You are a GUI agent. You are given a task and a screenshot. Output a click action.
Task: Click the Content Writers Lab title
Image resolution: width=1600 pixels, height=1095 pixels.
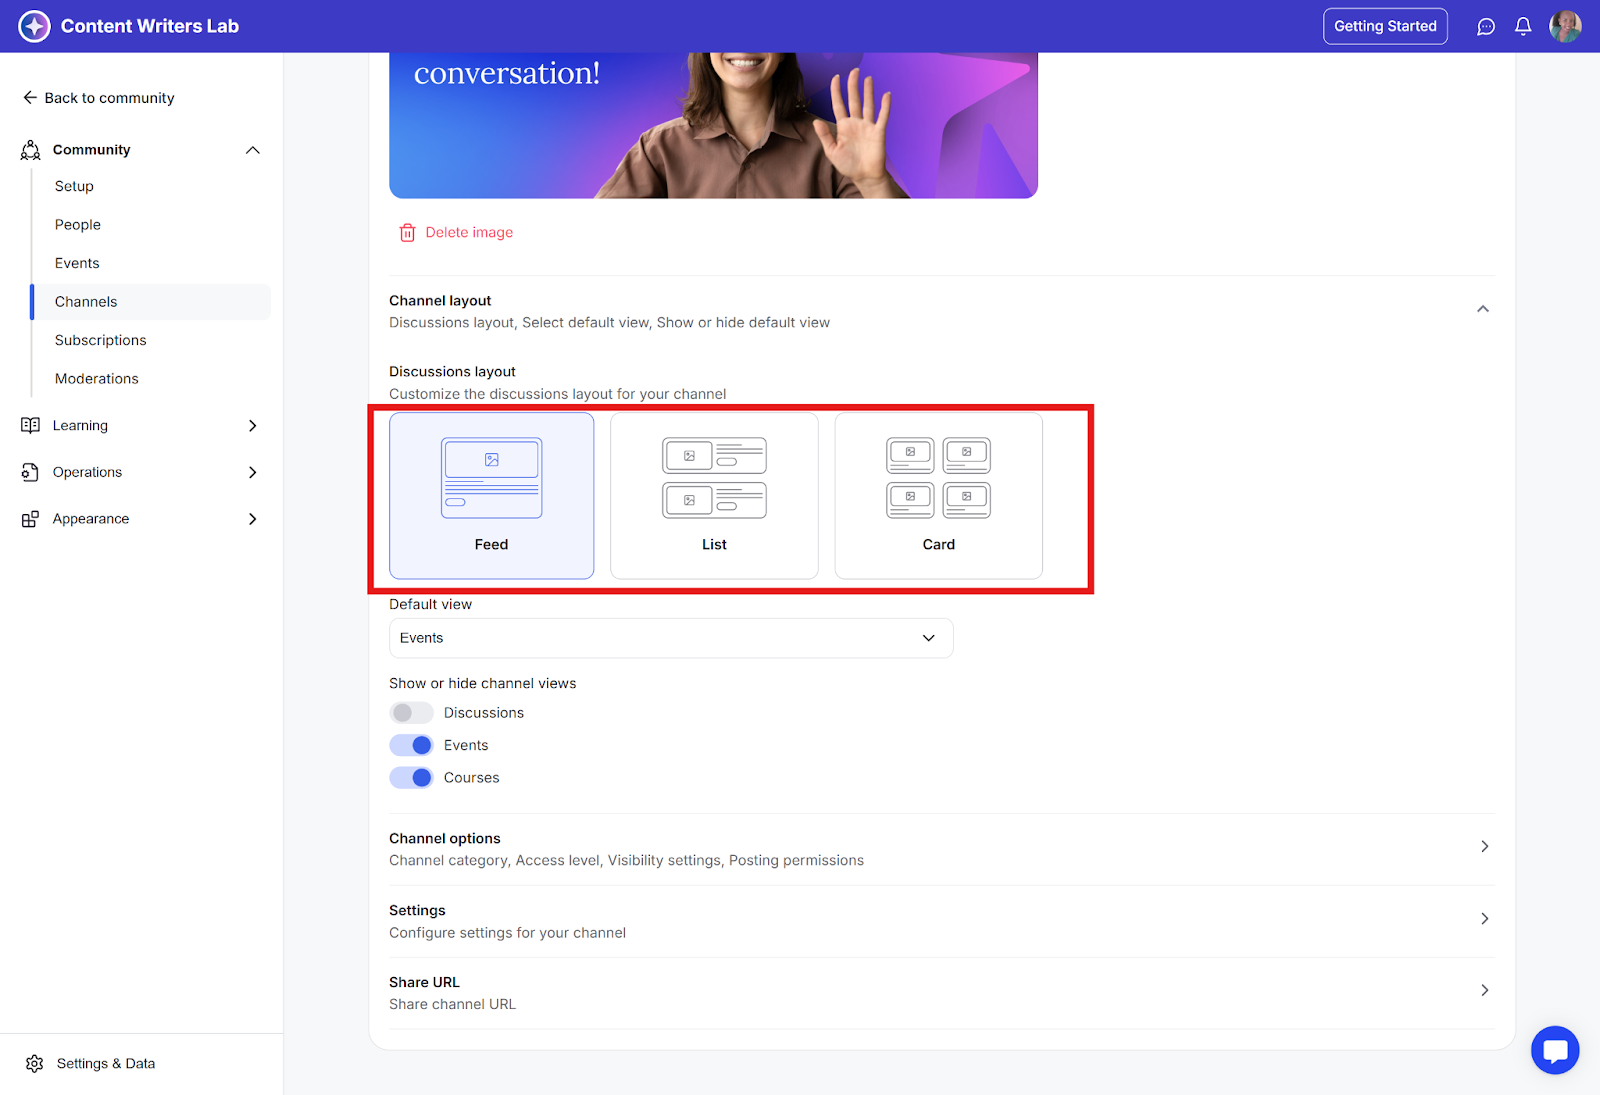[150, 26]
